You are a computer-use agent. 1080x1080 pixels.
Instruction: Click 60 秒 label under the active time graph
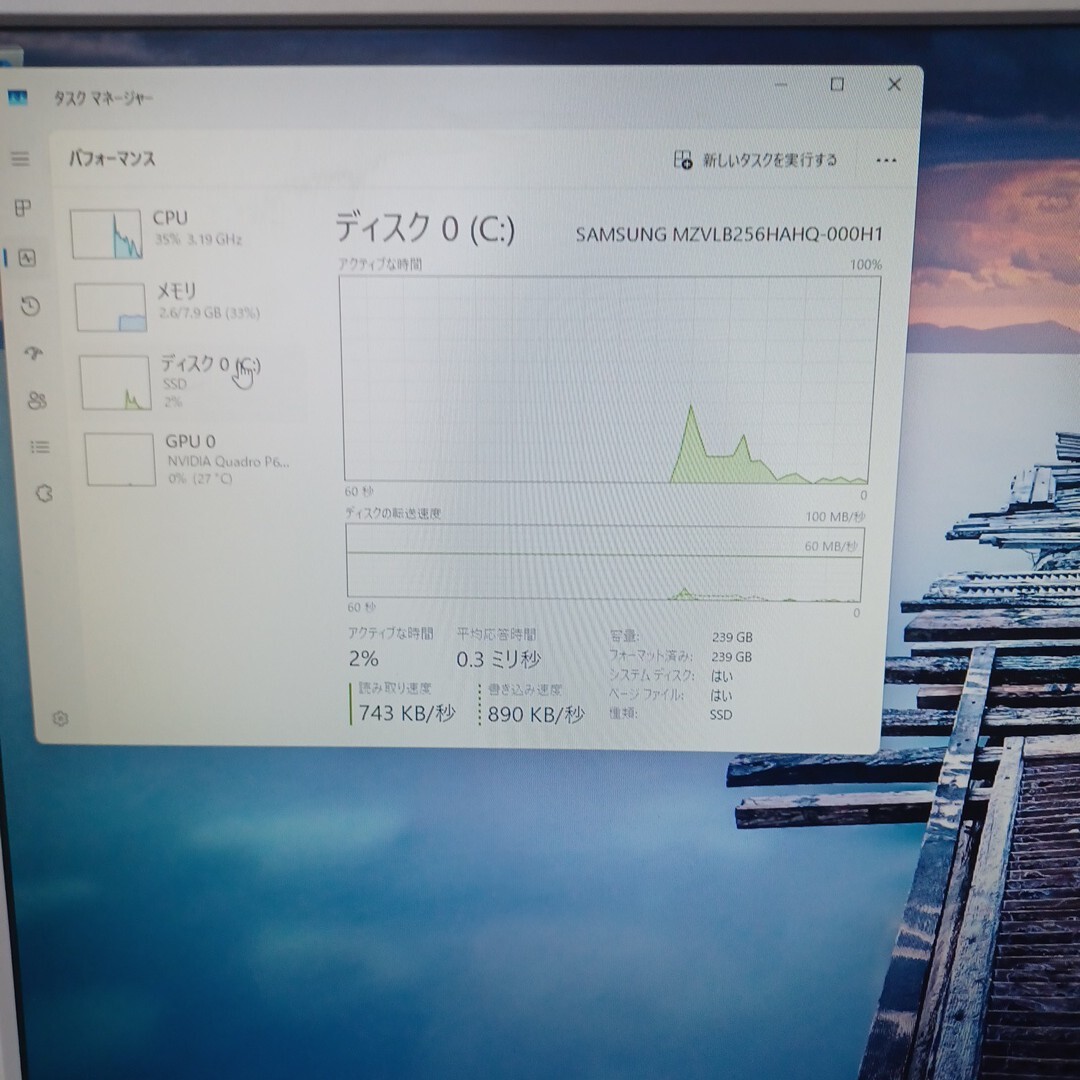[359, 491]
